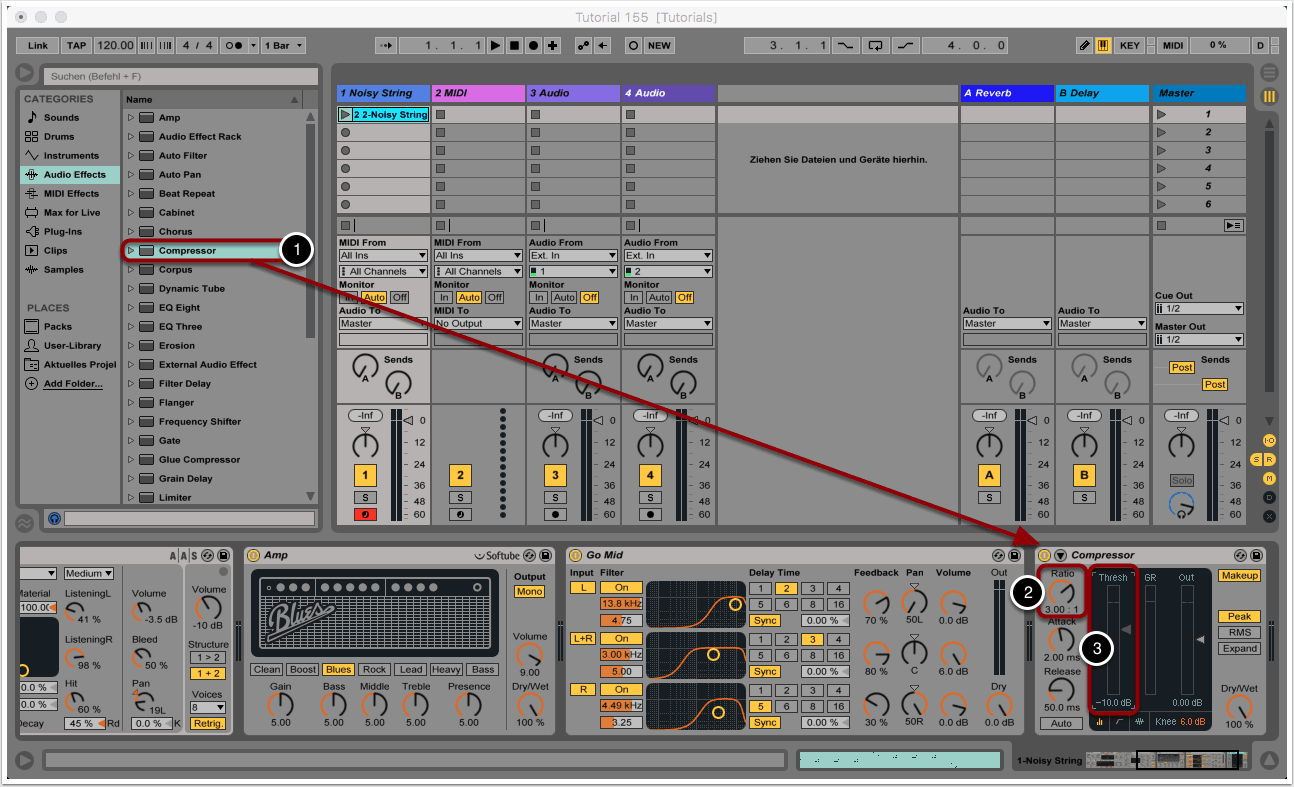Enable the Draw Mode pencil icon
1294x787 pixels.
click(x=1085, y=46)
